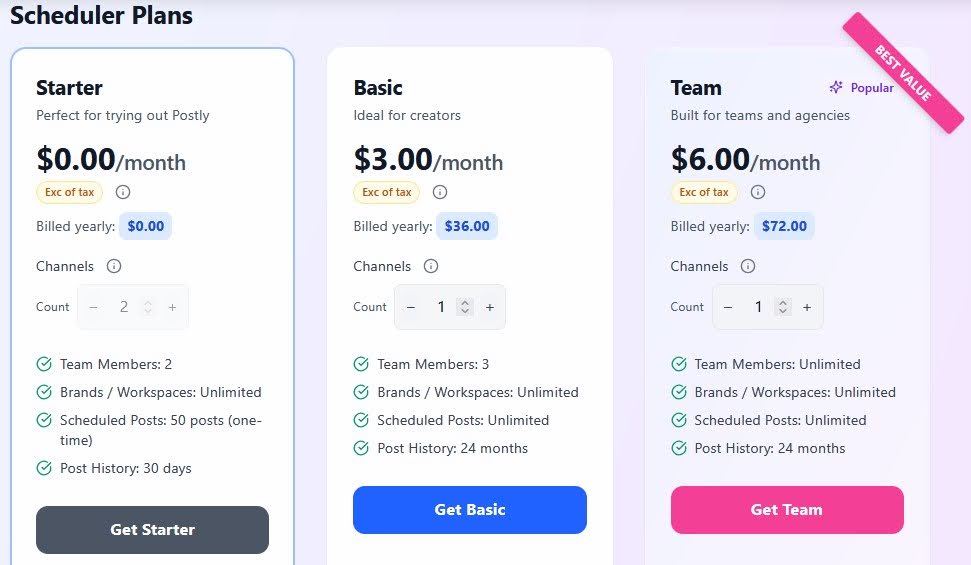Click the Basic plan channel count field

[x=440, y=307]
